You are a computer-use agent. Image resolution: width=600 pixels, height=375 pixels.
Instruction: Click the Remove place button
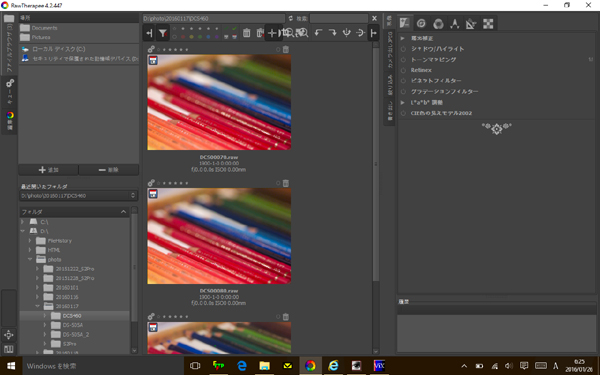pyautogui.click(x=109, y=170)
